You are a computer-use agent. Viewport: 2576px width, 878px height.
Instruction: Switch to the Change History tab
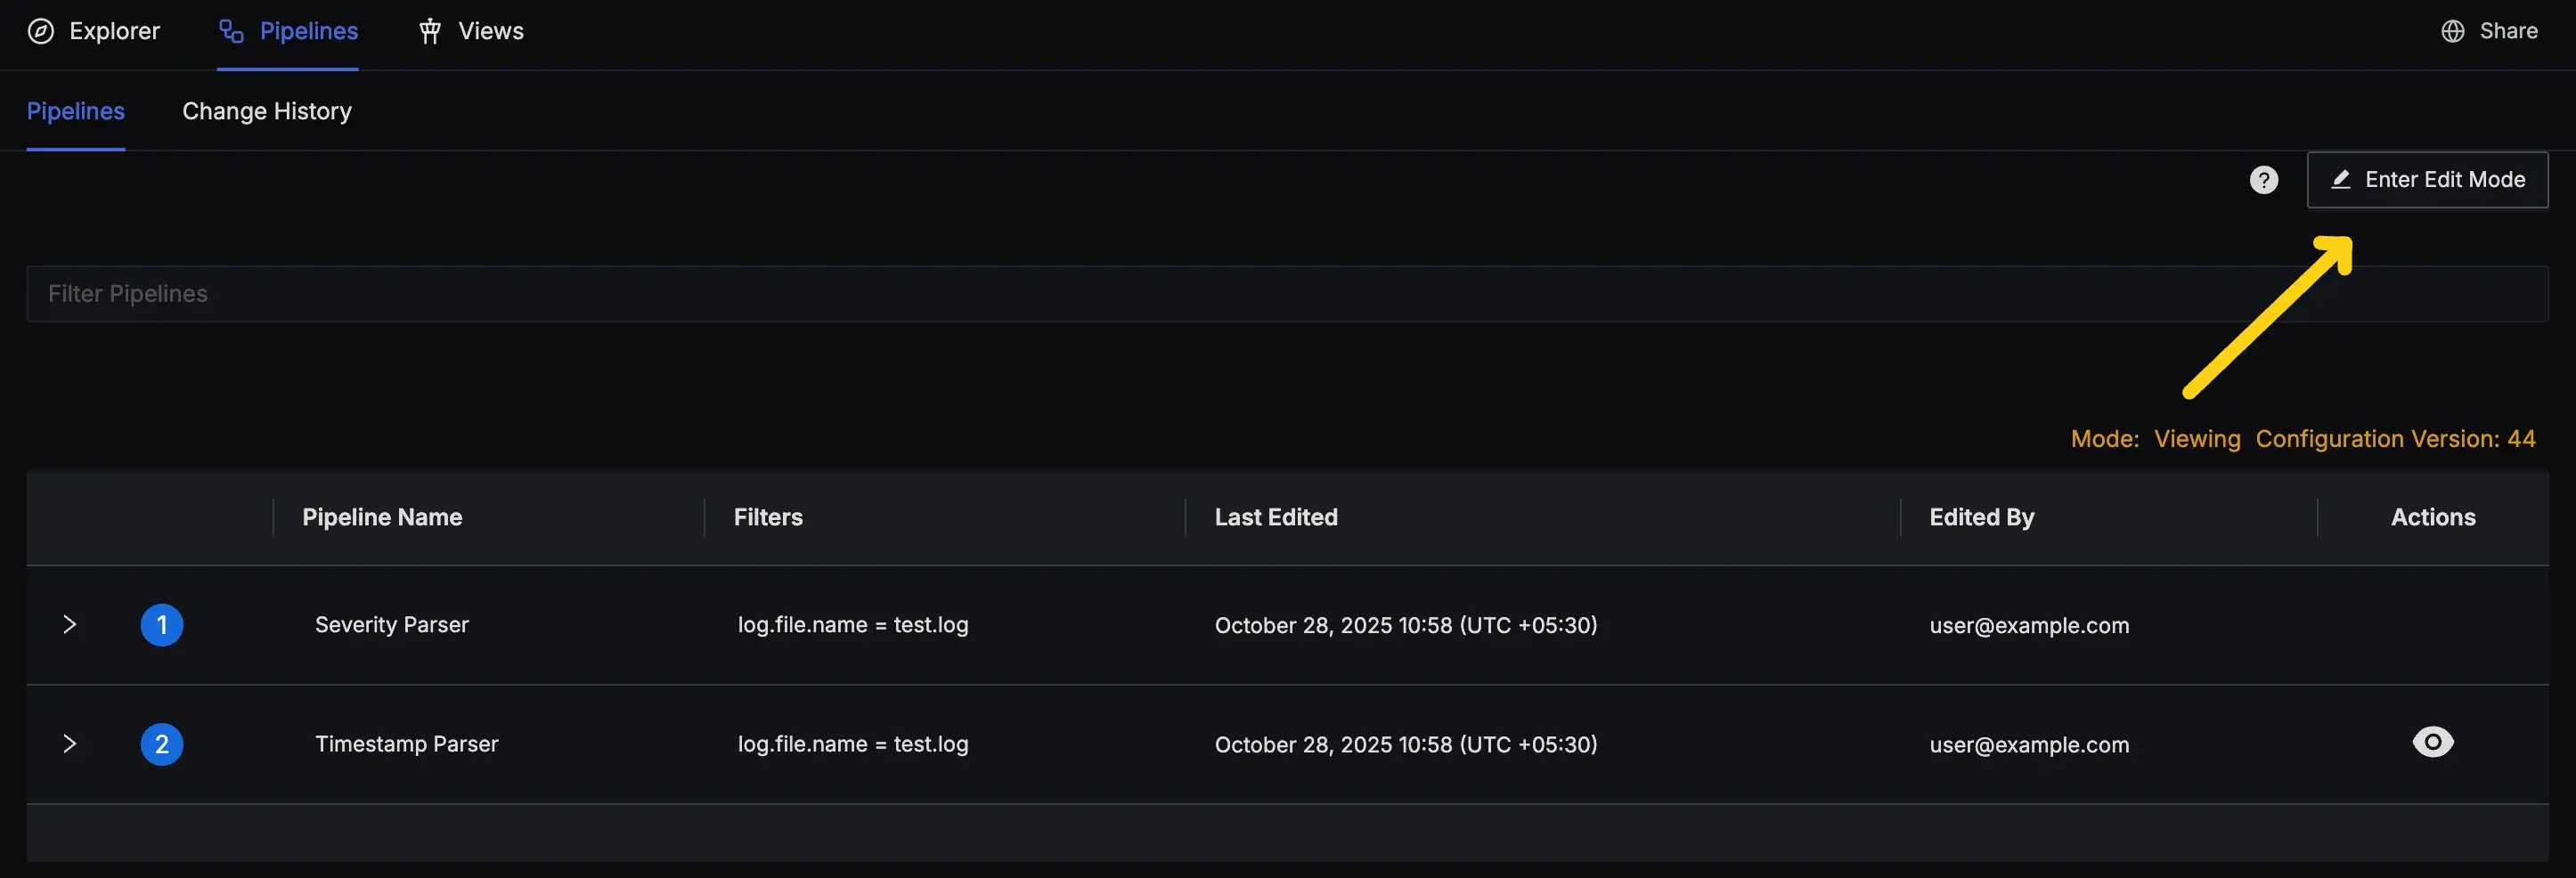(267, 111)
